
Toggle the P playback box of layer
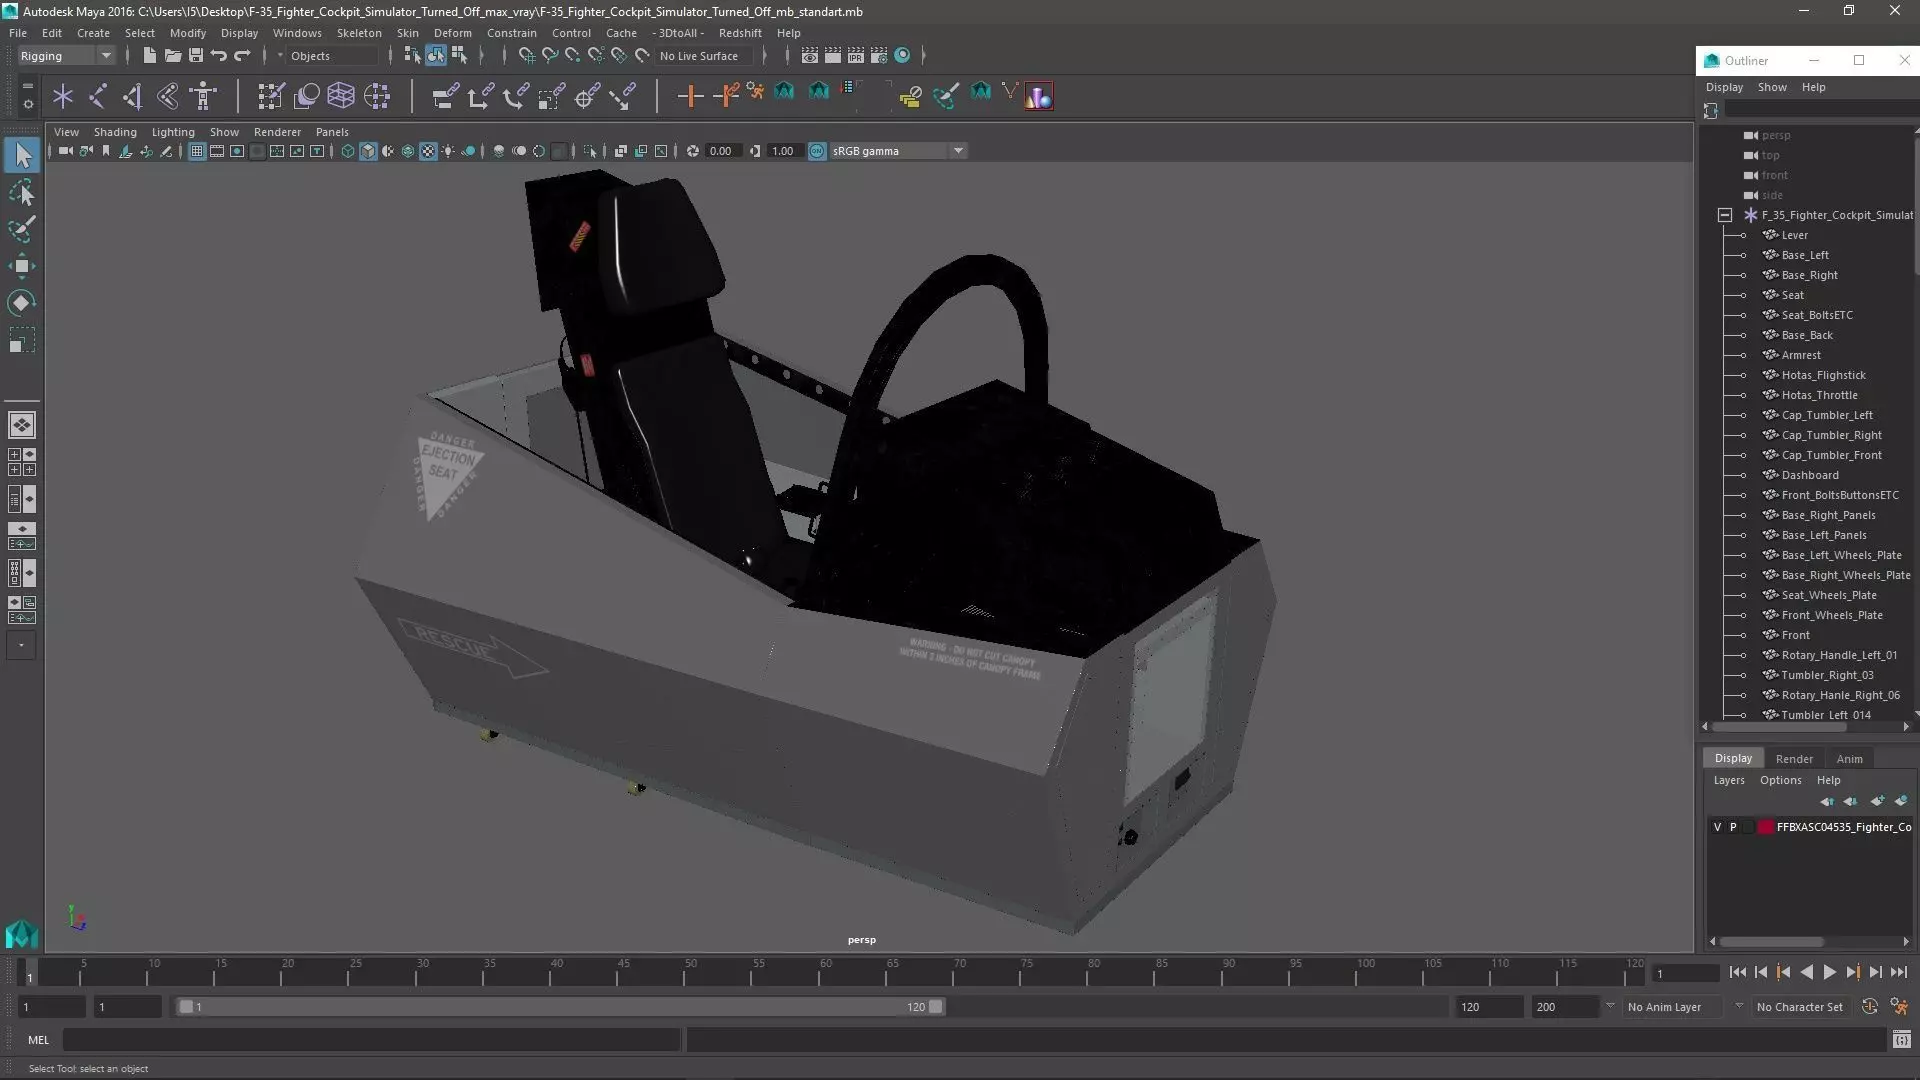(x=1733, y=827)
